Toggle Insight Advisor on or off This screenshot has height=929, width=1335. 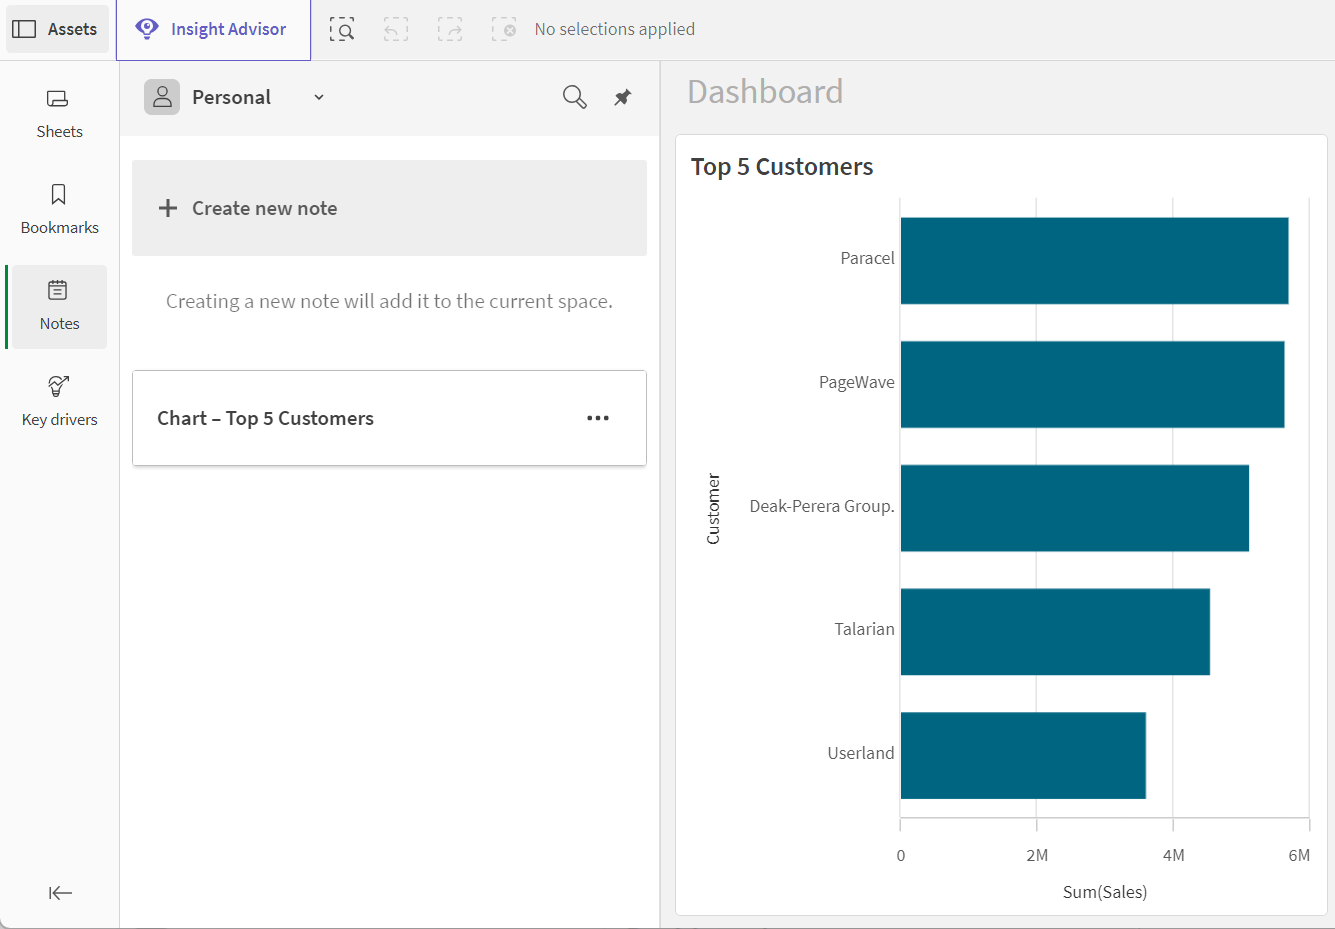[x=212, y=29]
